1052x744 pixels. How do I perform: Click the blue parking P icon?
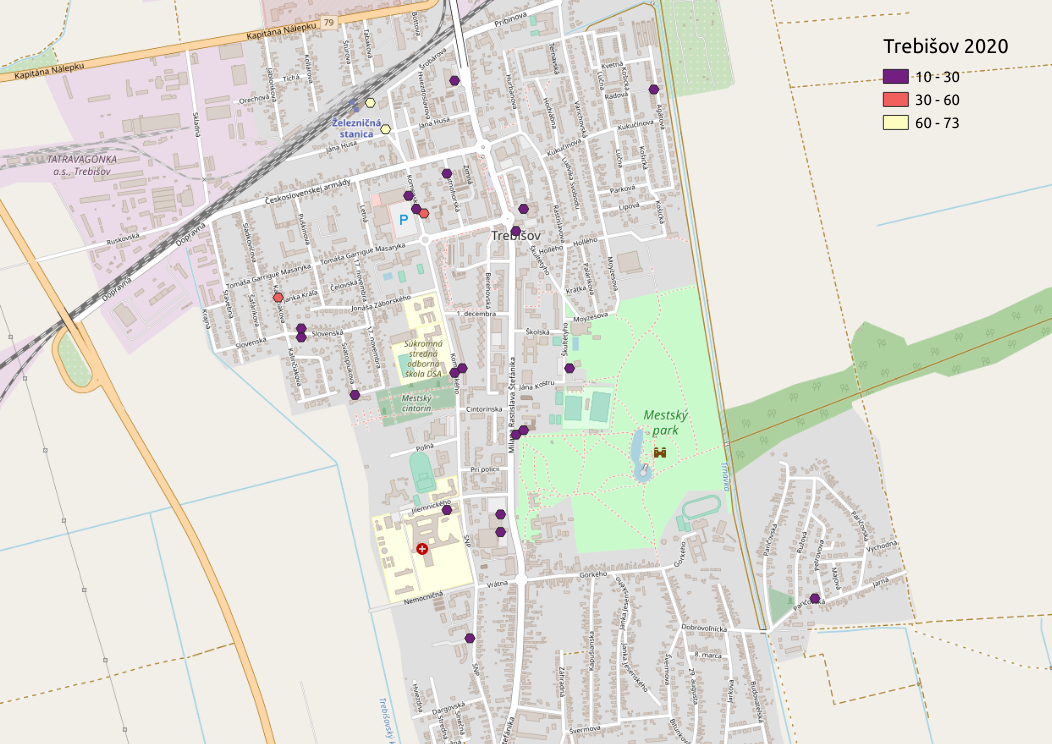[404, 219]
